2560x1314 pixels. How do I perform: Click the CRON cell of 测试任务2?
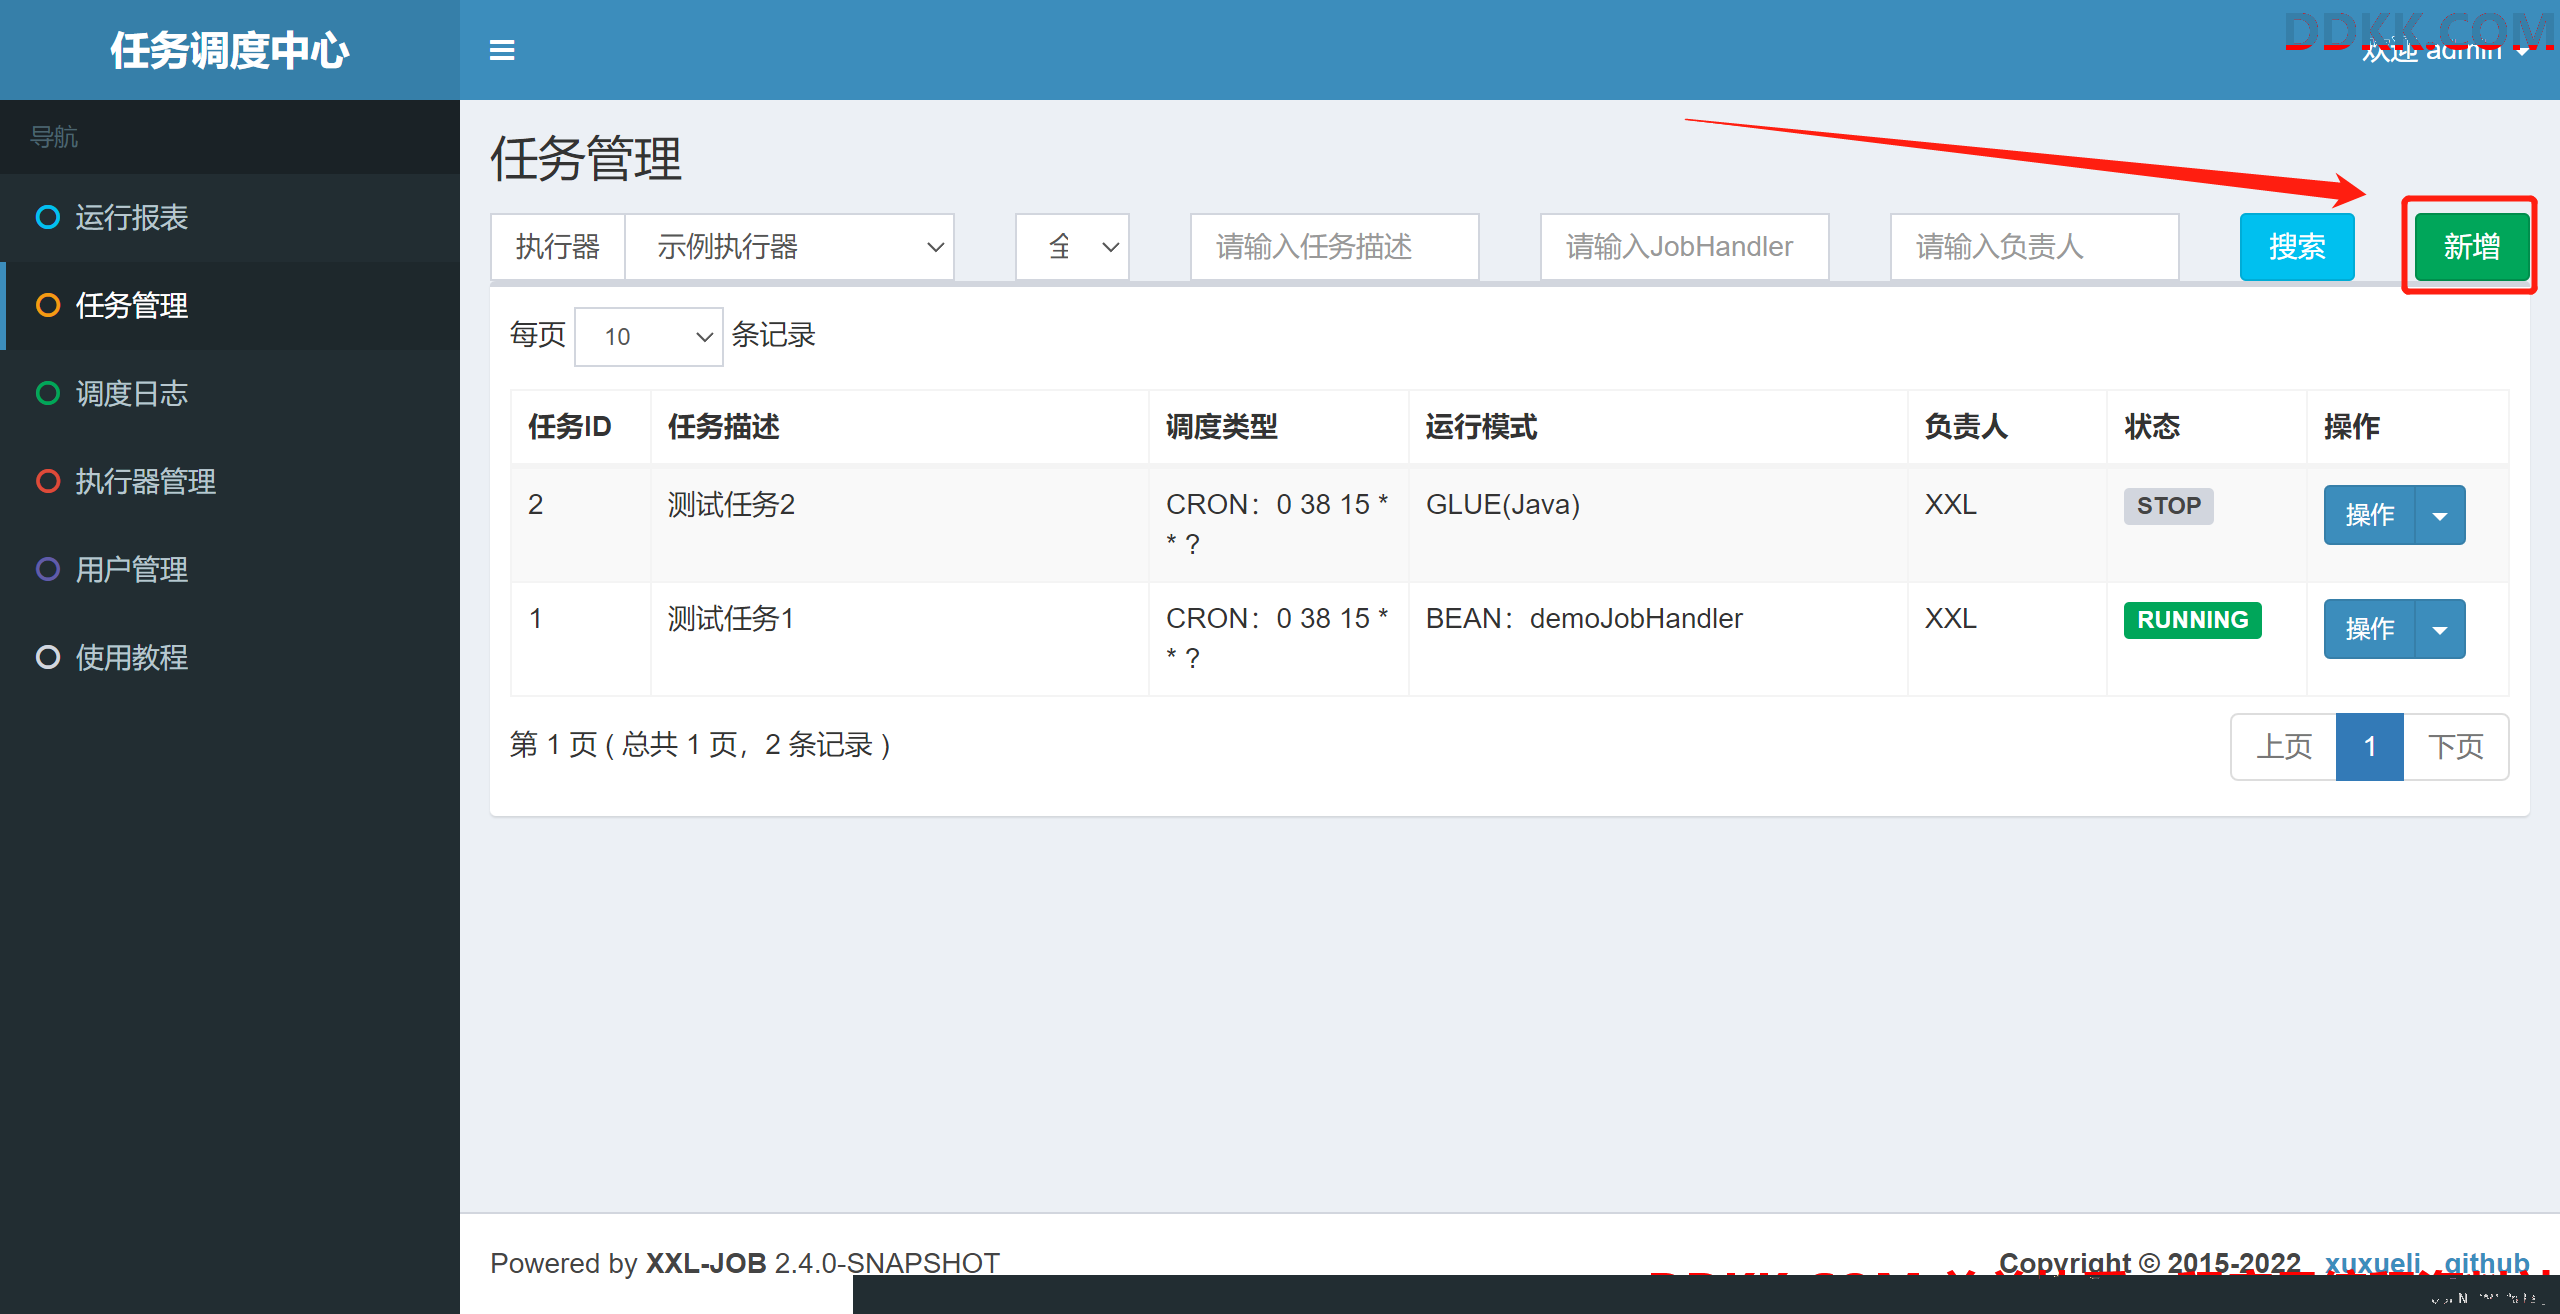click(1277, 524)
